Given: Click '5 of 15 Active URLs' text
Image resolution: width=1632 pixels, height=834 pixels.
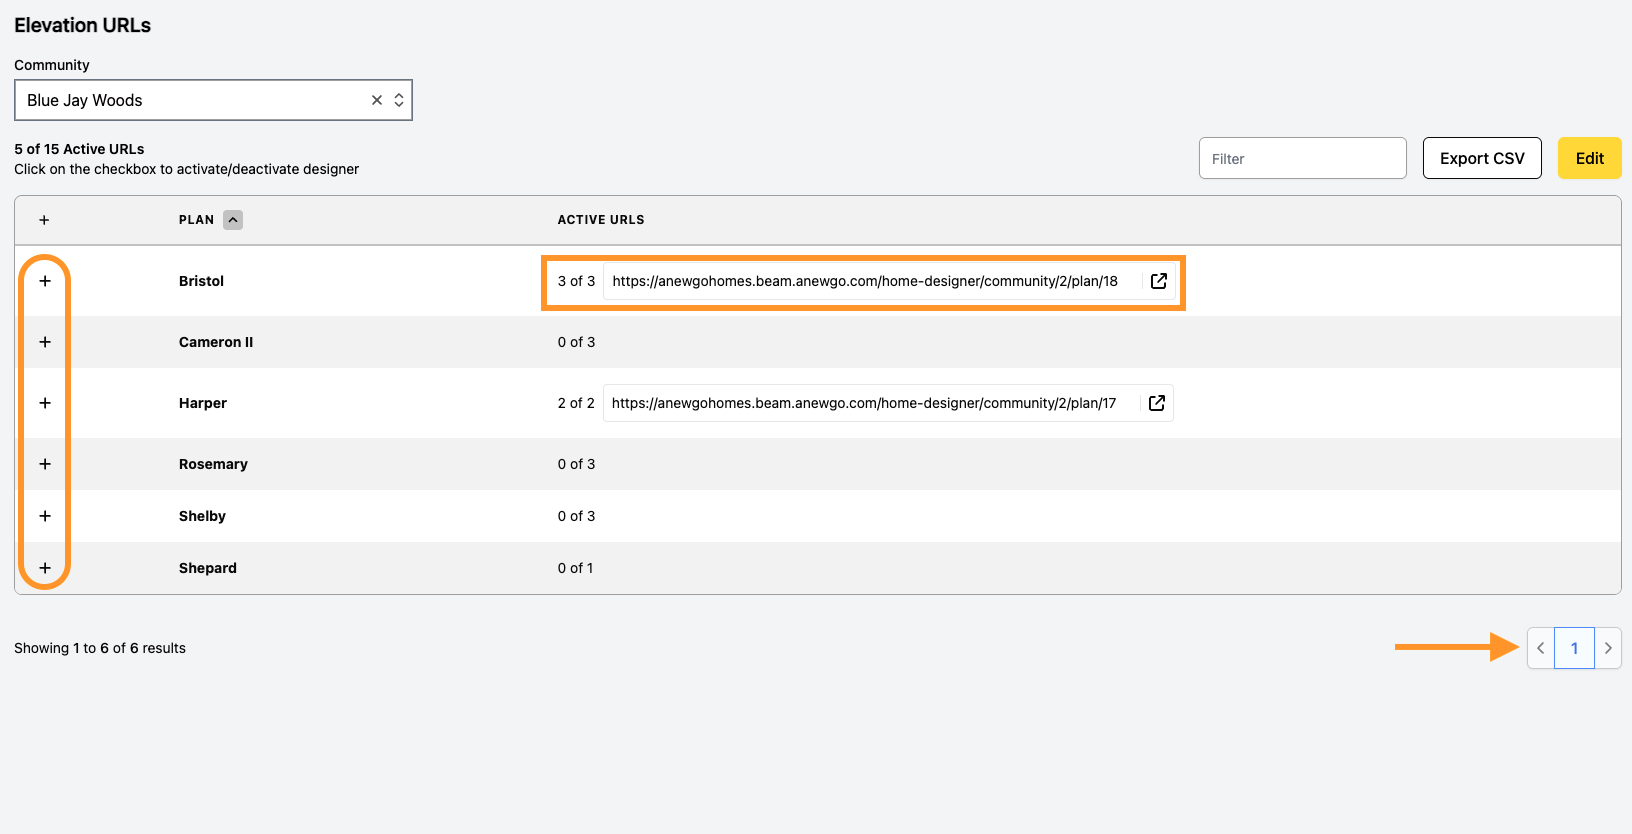Looking at the screenshot, I should [x=79, y=149].
